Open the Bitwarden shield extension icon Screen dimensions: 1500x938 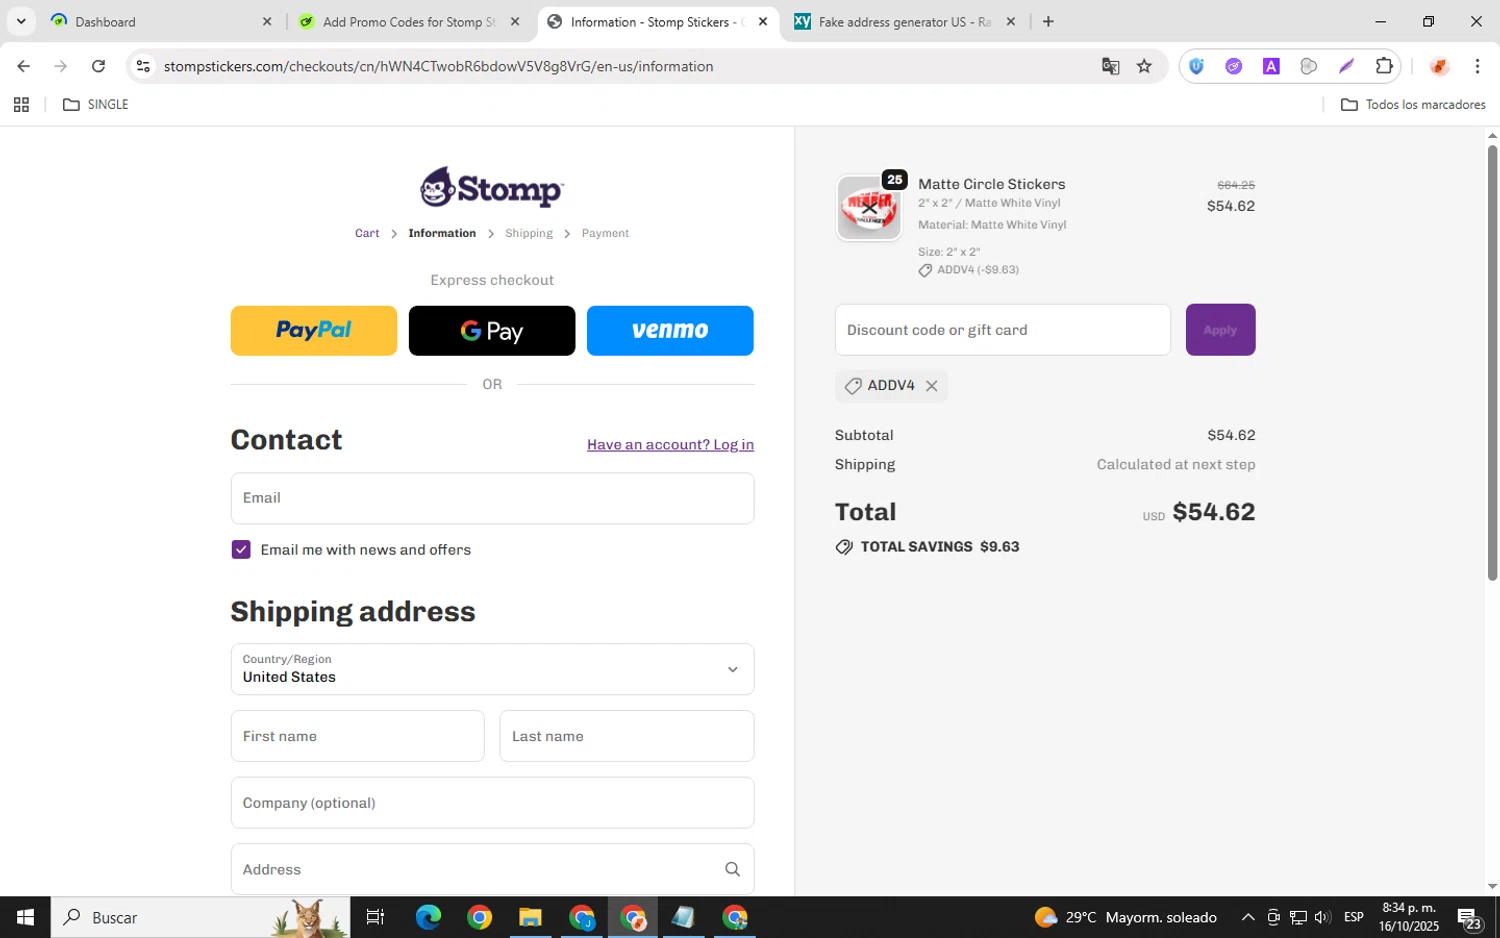pos(1196,66)
